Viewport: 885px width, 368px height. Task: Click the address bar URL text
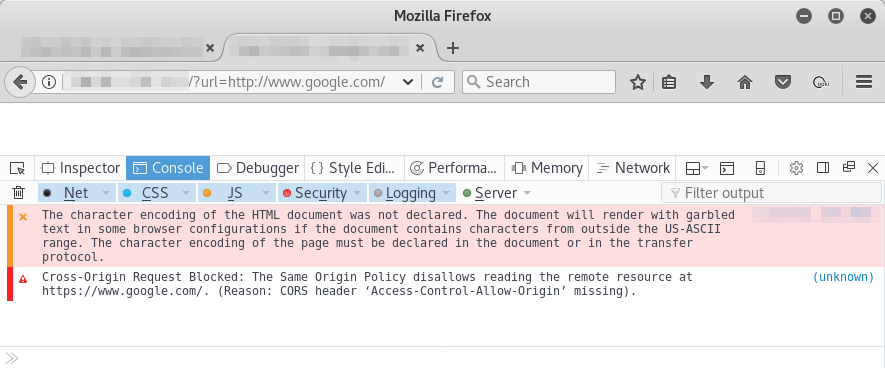coord(288,82)
